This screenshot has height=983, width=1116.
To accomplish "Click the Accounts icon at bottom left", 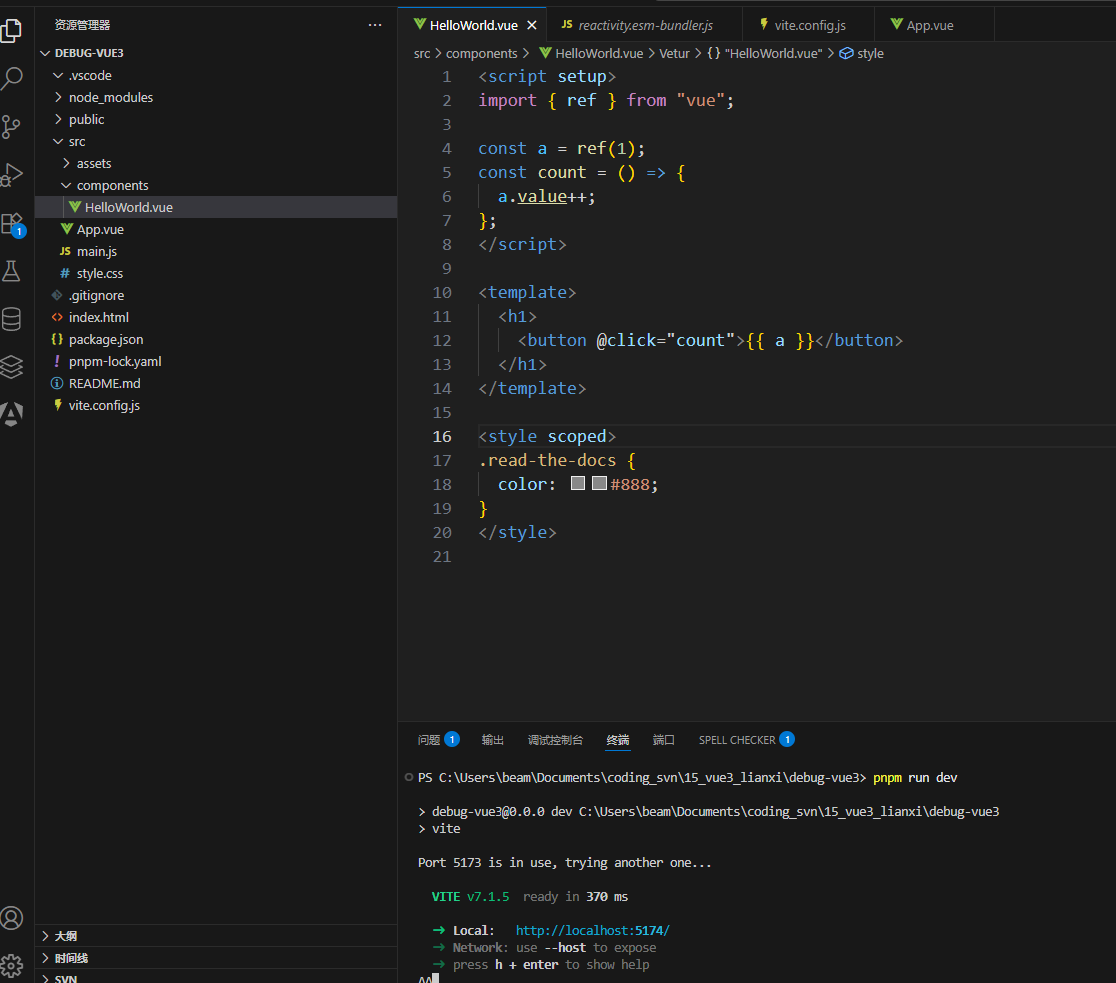I will tap(13, 917).
